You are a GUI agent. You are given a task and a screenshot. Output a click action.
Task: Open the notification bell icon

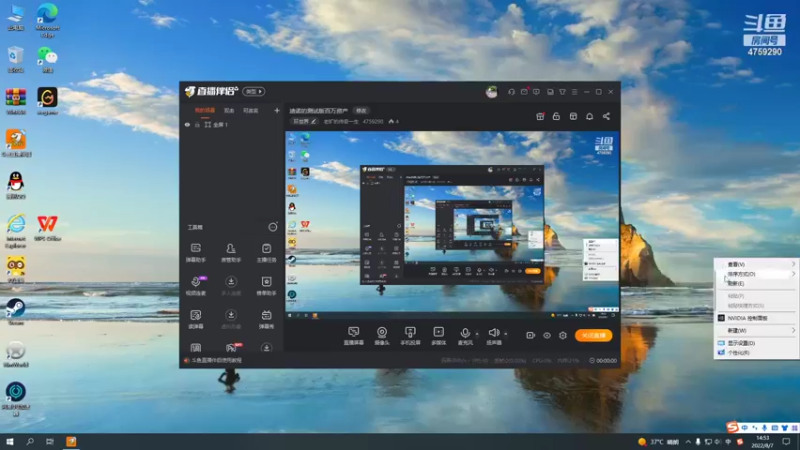click(x=589, y=116)
